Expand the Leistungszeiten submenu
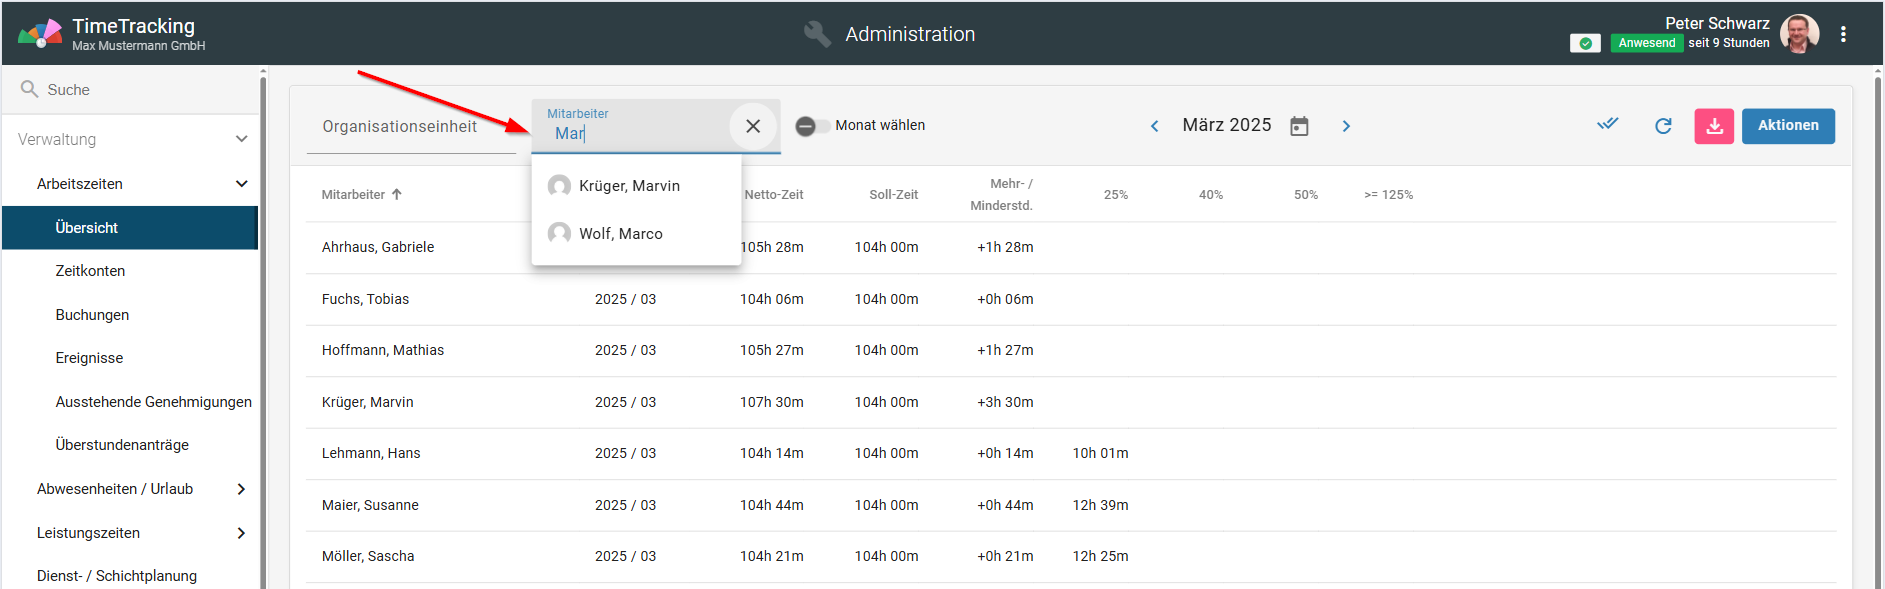1885x589 pixels. point(241,533)
